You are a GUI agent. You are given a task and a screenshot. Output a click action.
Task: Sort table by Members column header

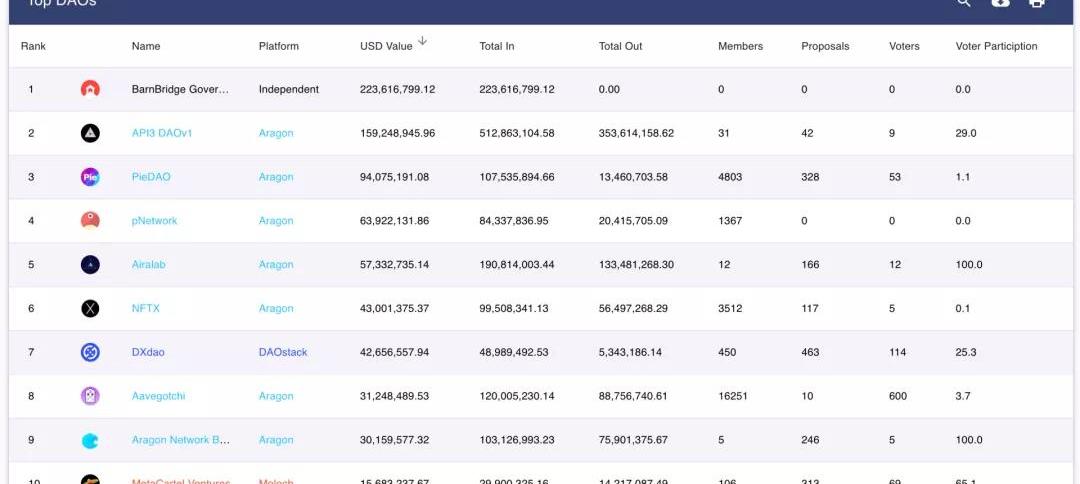[x=740, y=46]
